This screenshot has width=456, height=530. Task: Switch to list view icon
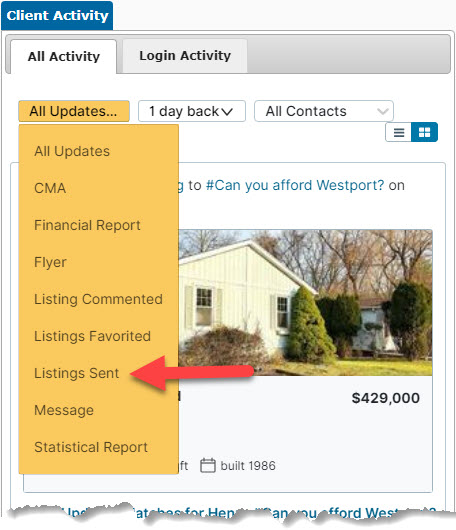pos(399,132)
